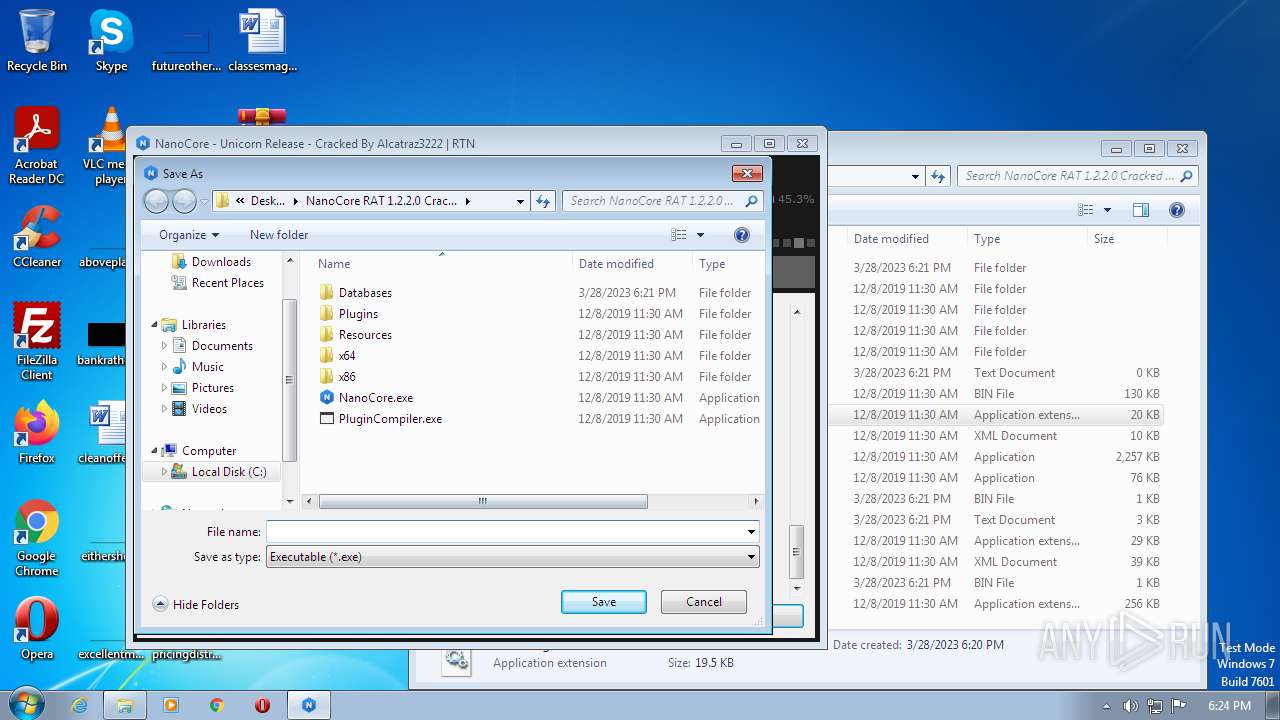Select PluginCompiler.exe file in list
1280x720 pixels.
[x=390, y=419]
